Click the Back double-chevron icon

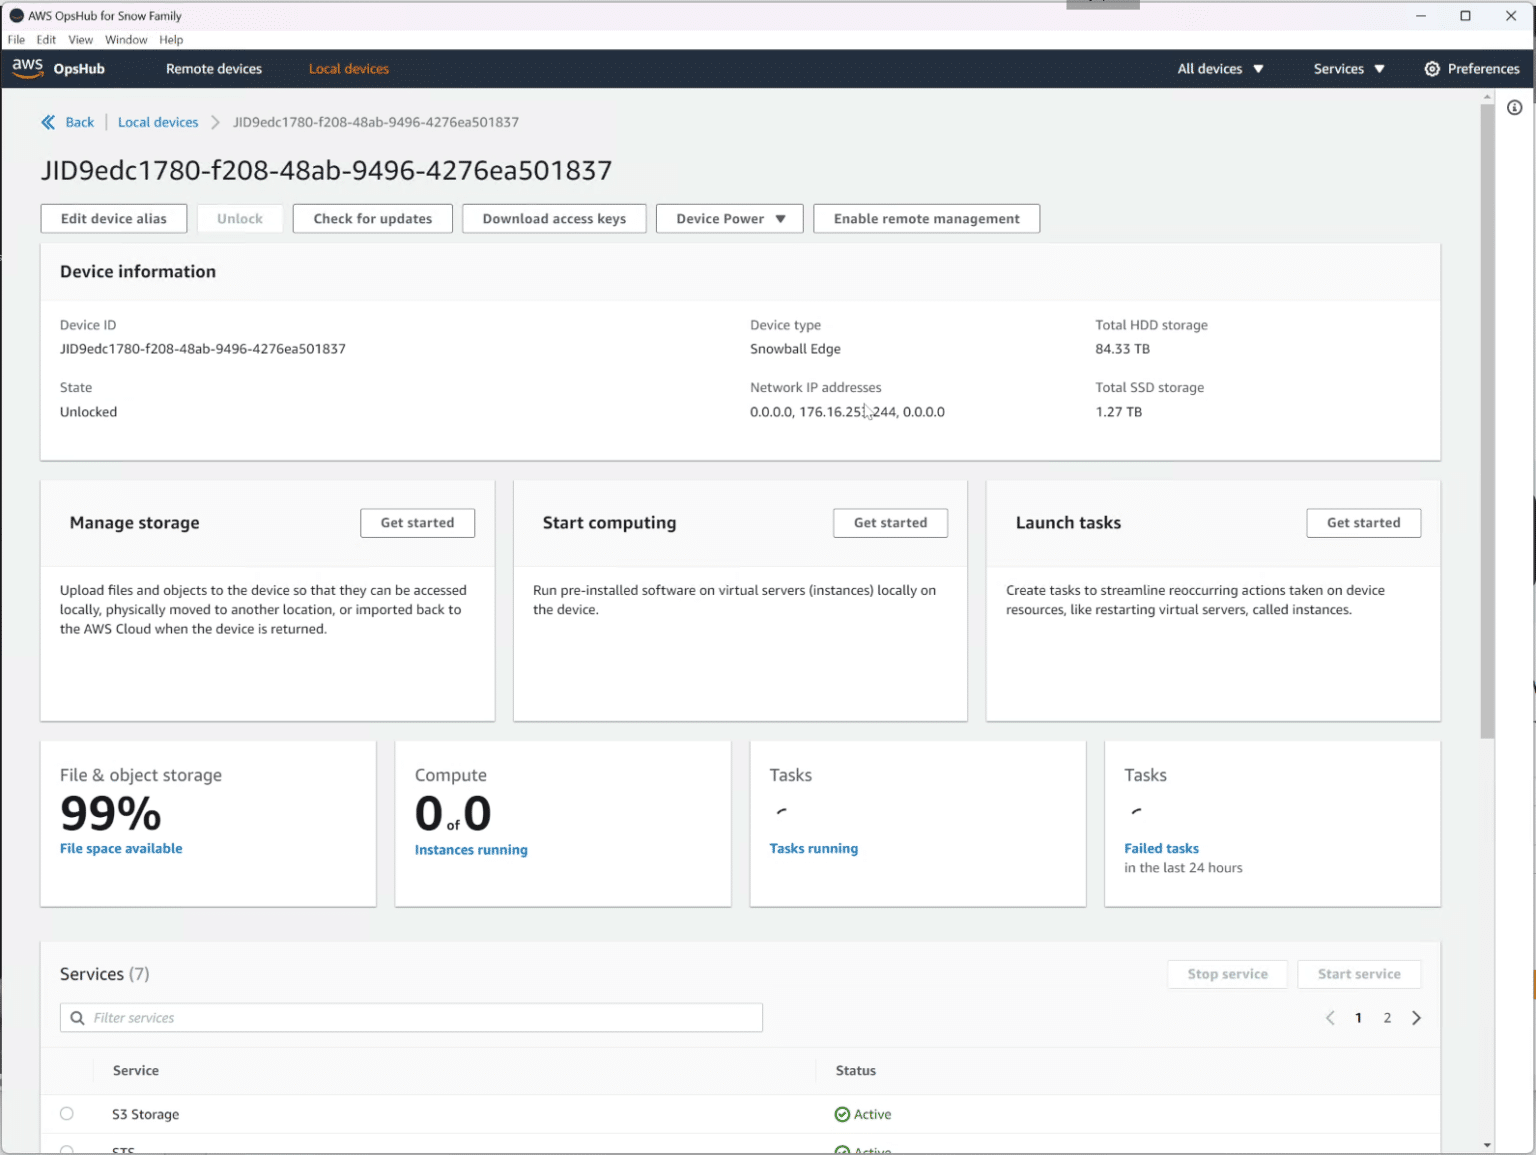tap(48, 122)
